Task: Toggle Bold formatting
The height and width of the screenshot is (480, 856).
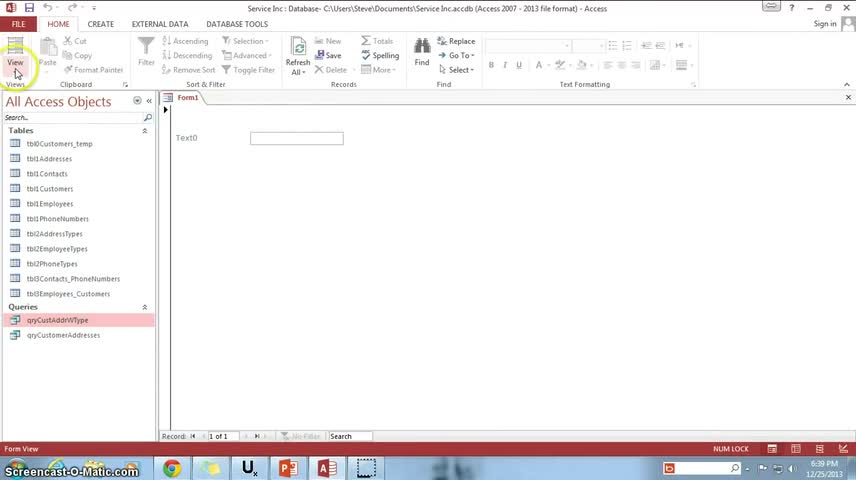Action: (491, 65)
